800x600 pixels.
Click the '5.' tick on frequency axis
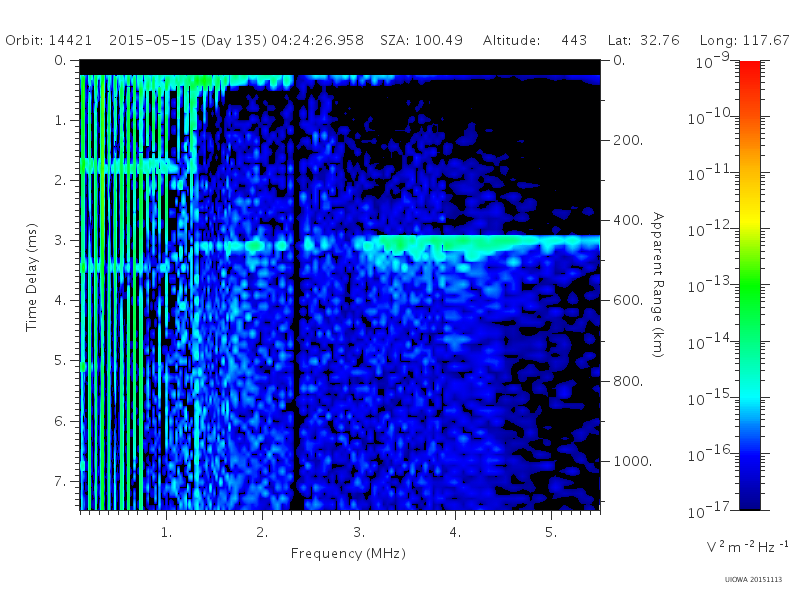551,533
